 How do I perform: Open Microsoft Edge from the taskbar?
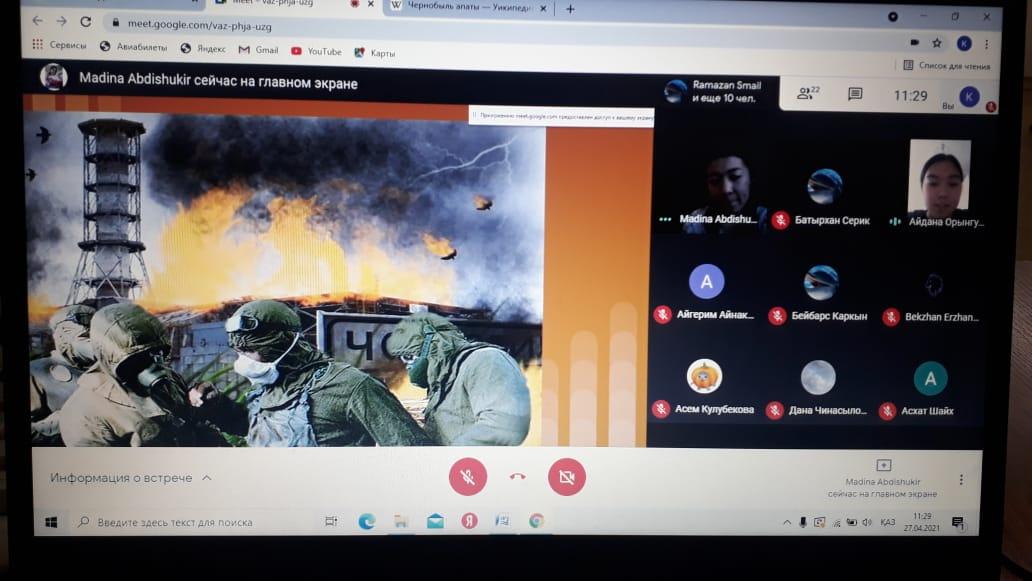click(366, 521)
